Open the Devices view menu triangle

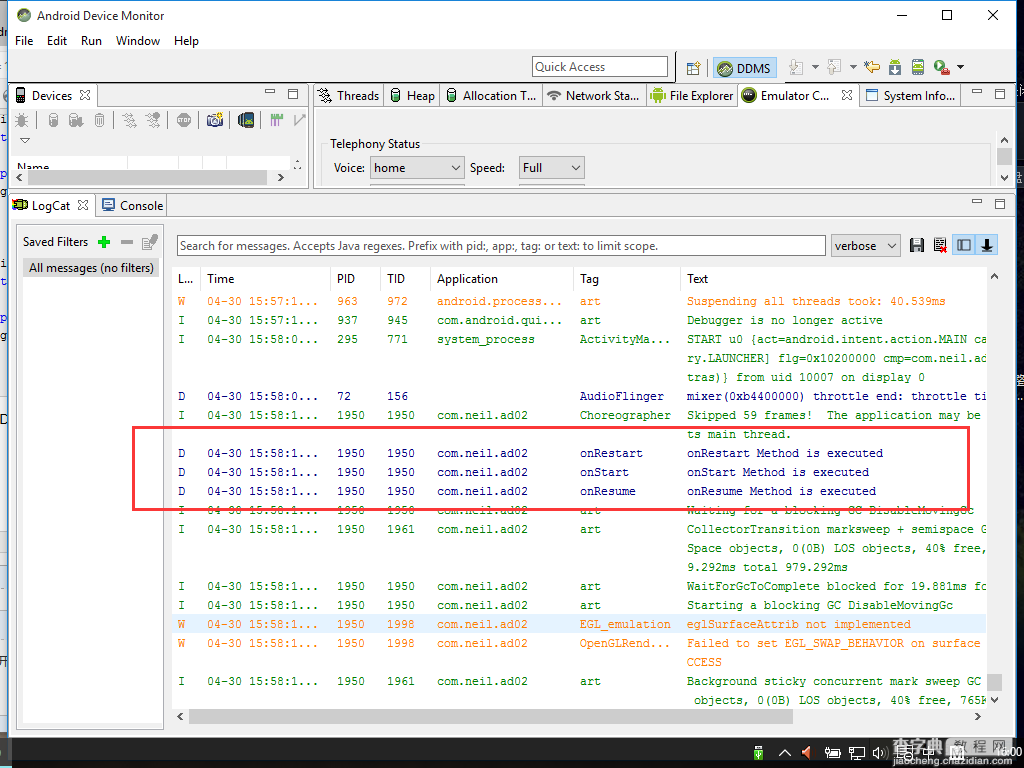pos(25,140)
